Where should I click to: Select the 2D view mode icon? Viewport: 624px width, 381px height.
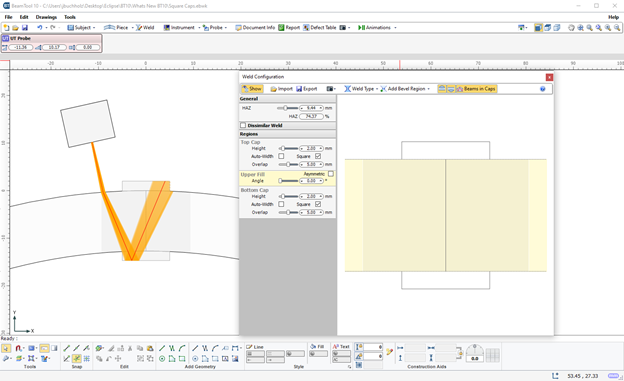(x=538, y=27)
